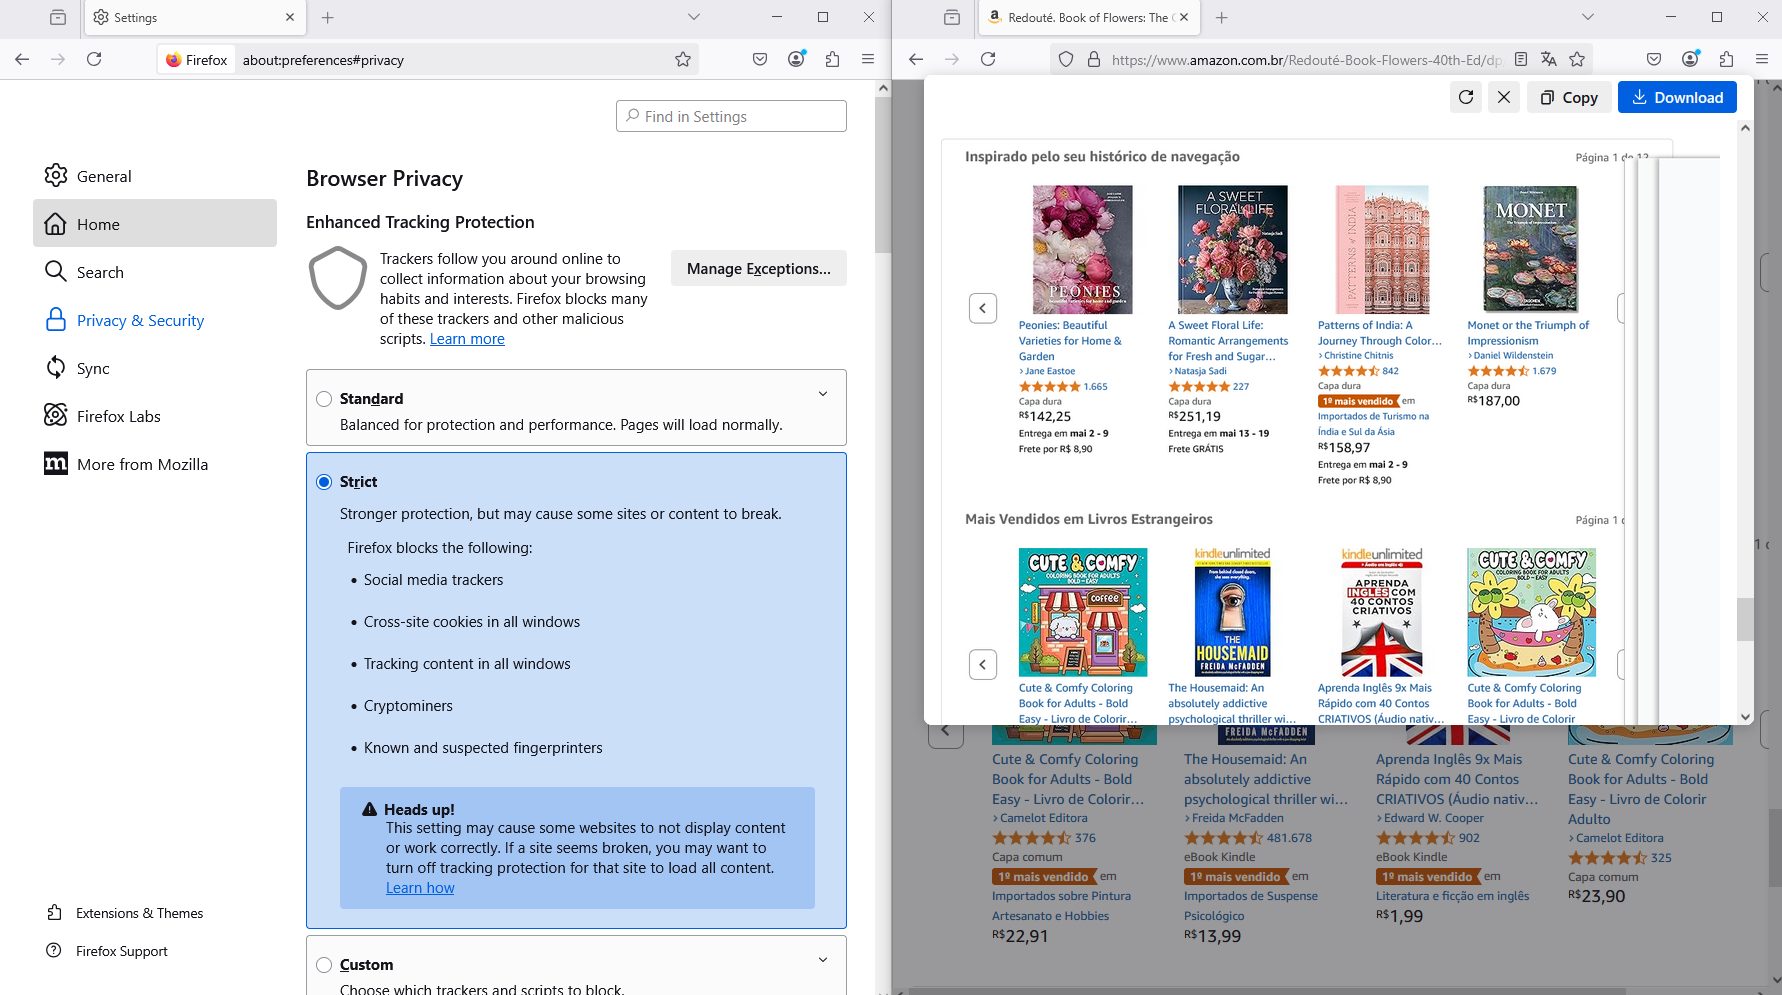The width and height of the screenshot is (1782, 995).
Task: Retake the screenshot with the retry icon
Action: 1466,97
